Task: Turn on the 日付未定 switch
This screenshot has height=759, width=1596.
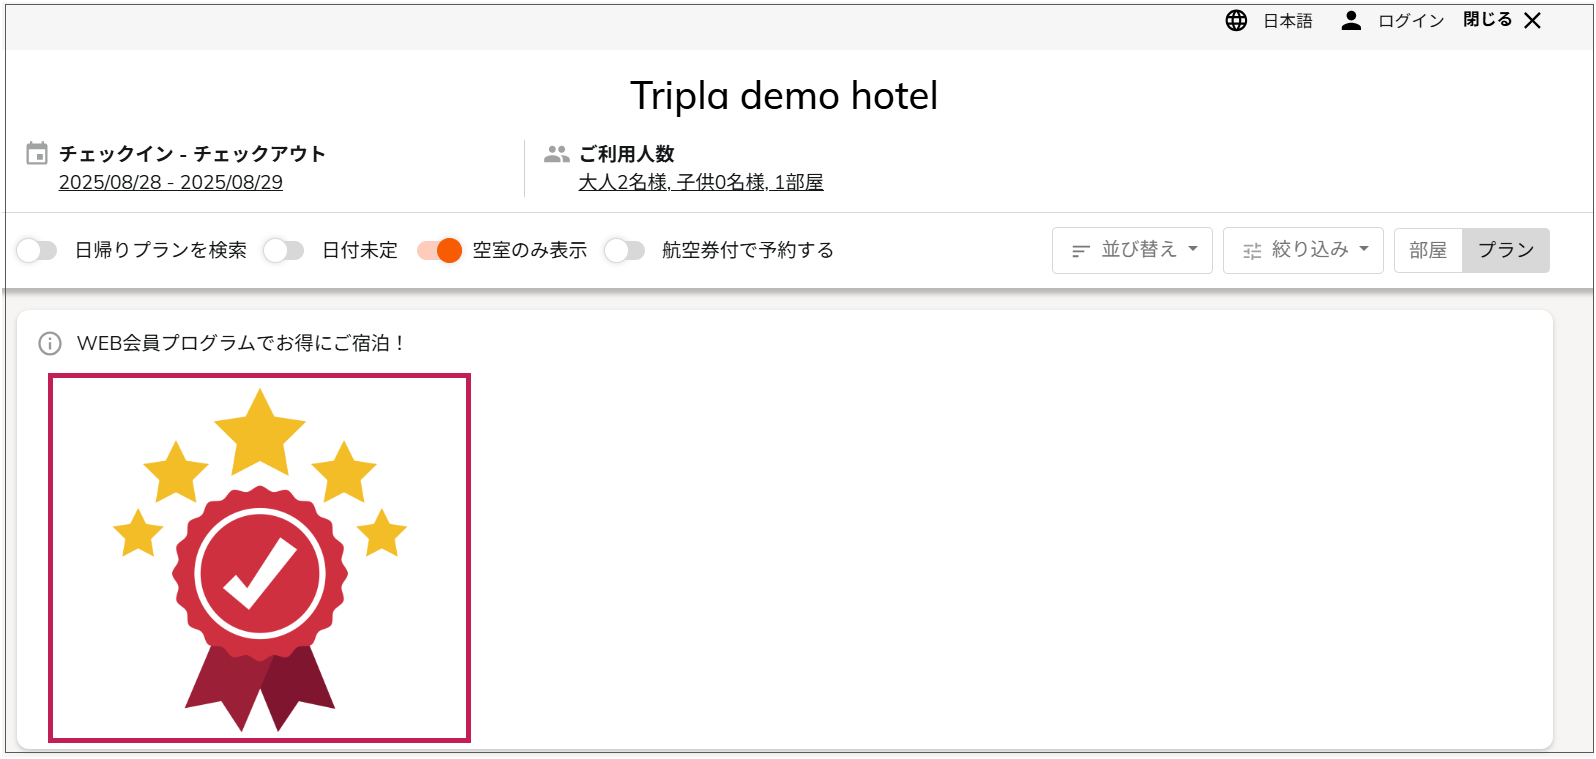Action: point(284,250)
